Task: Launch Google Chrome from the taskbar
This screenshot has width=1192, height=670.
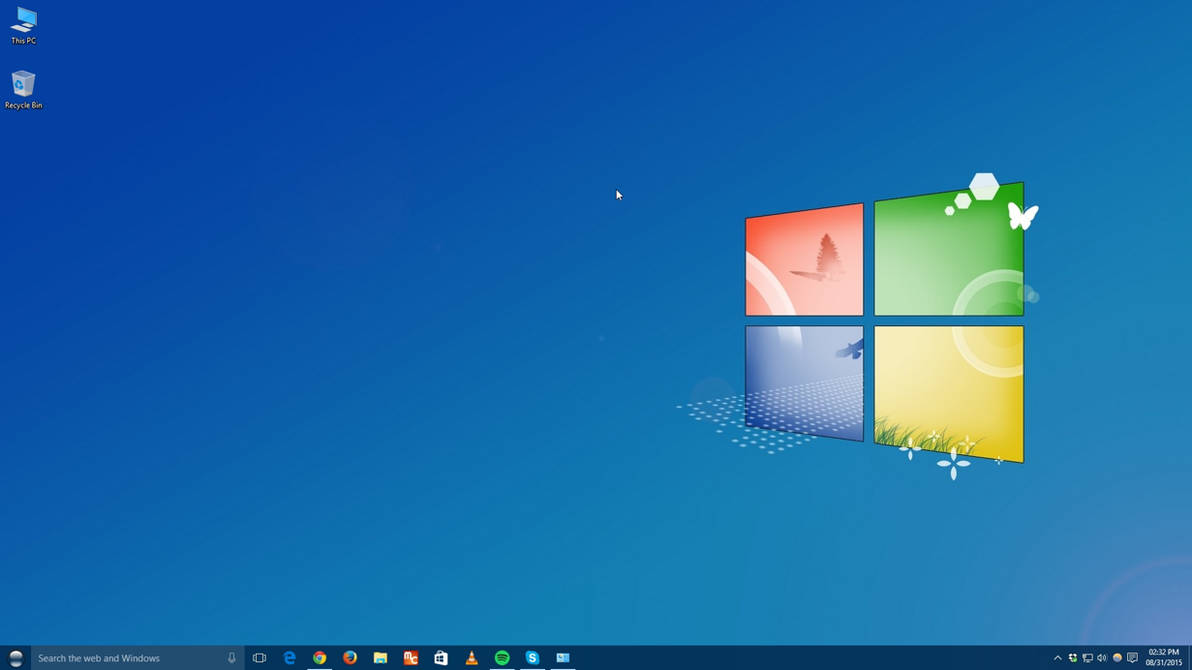Action: coord(319,658)
